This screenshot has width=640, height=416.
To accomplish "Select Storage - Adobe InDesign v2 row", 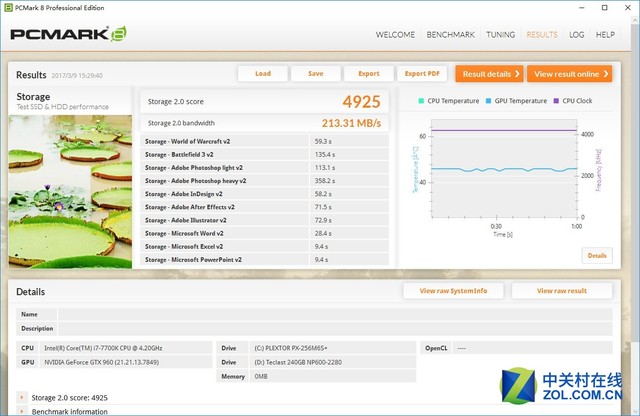I will 264,194.
